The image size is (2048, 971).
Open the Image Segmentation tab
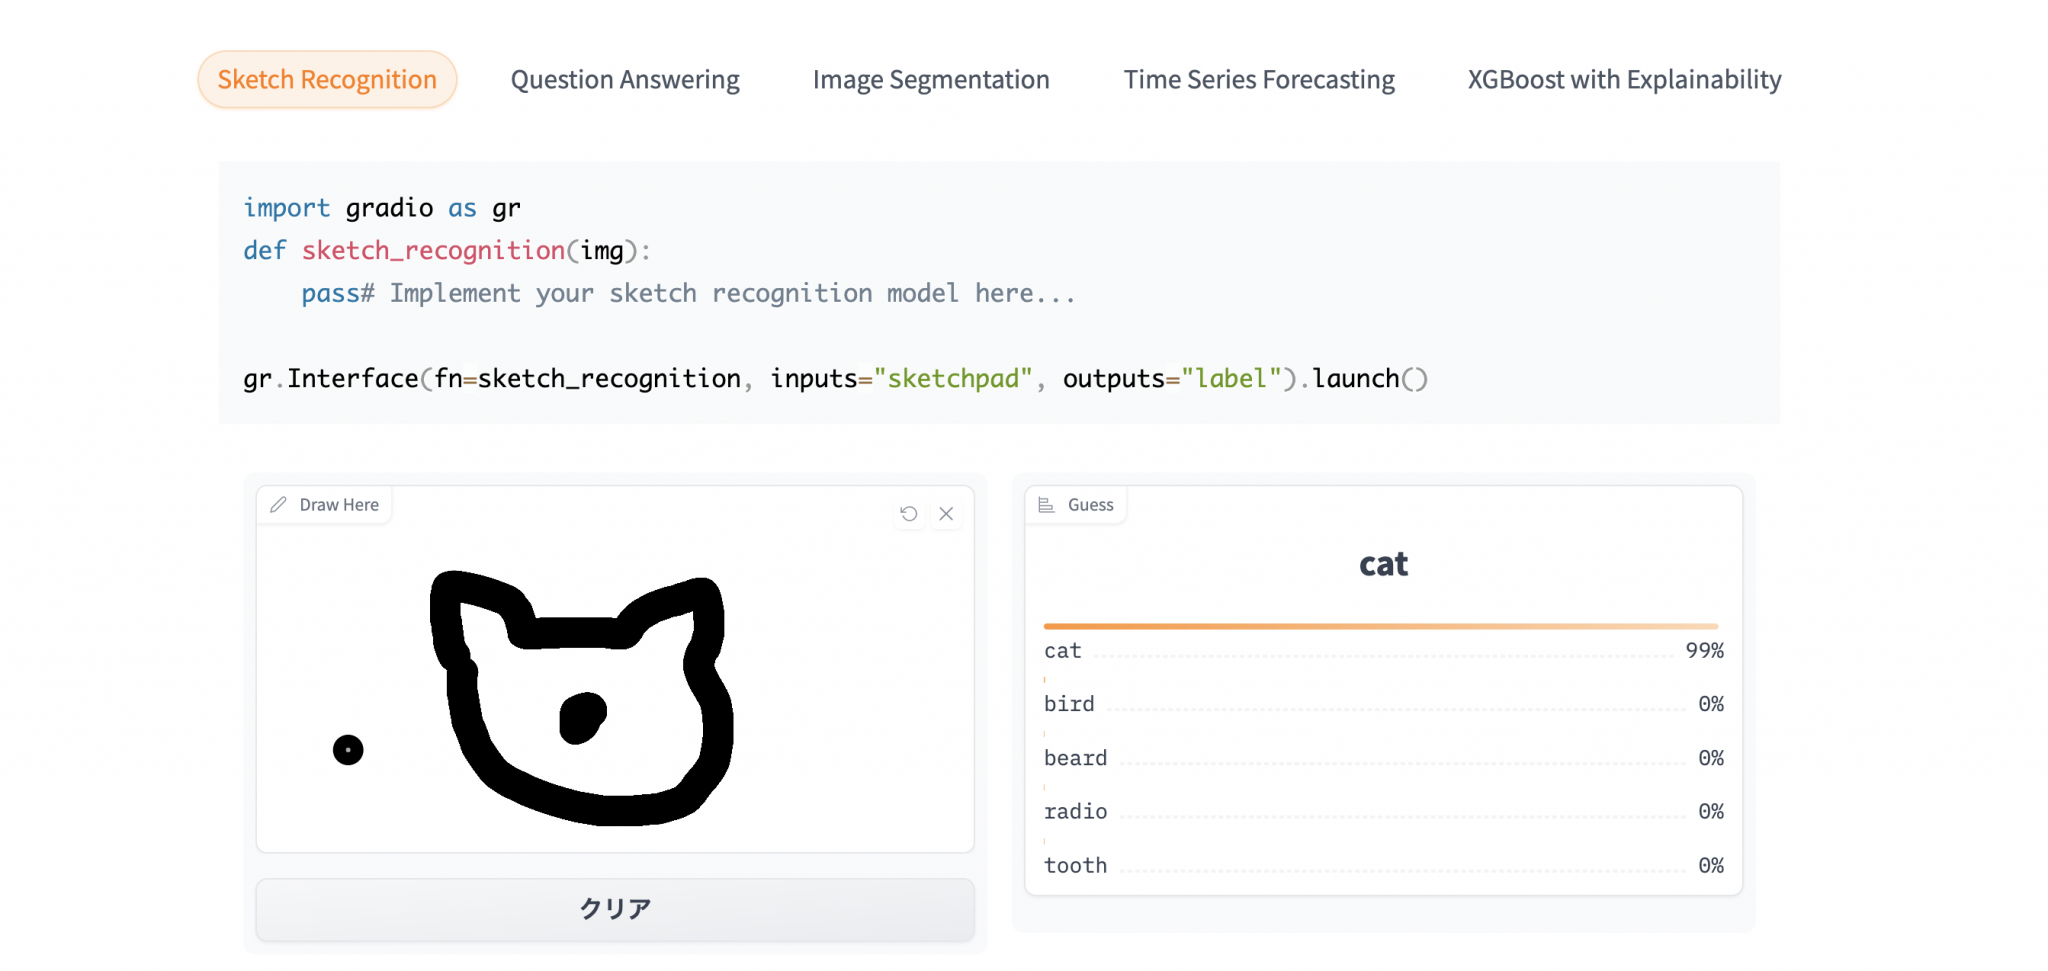[931, 79]
